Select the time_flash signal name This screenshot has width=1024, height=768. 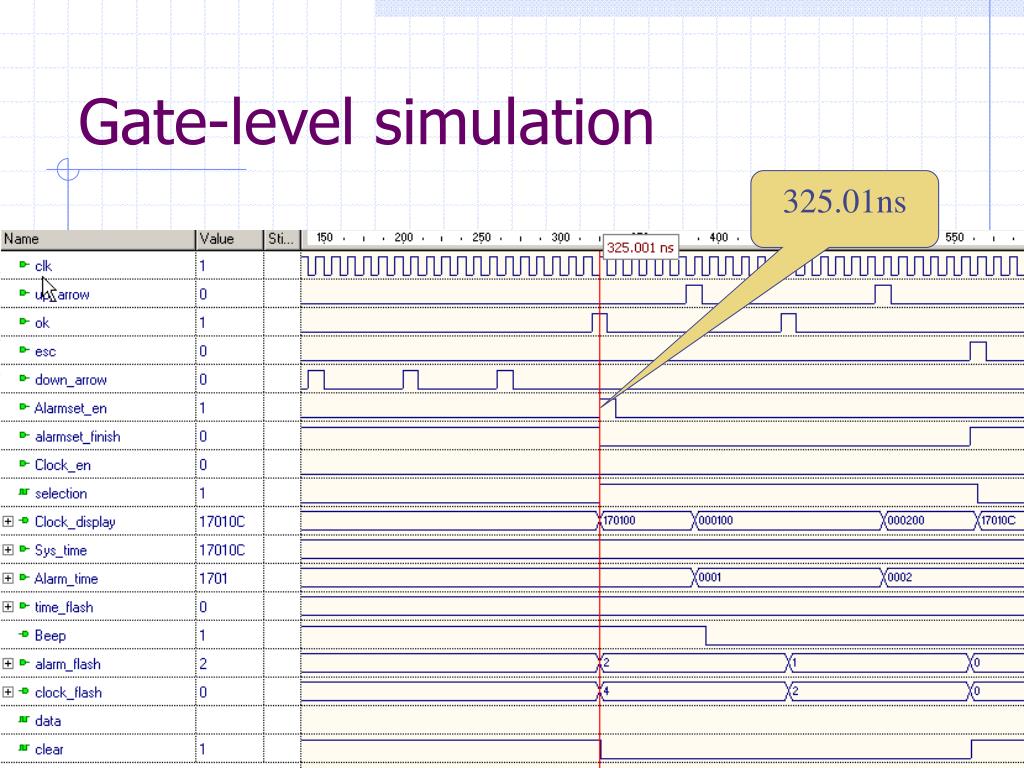pos(64,607)
